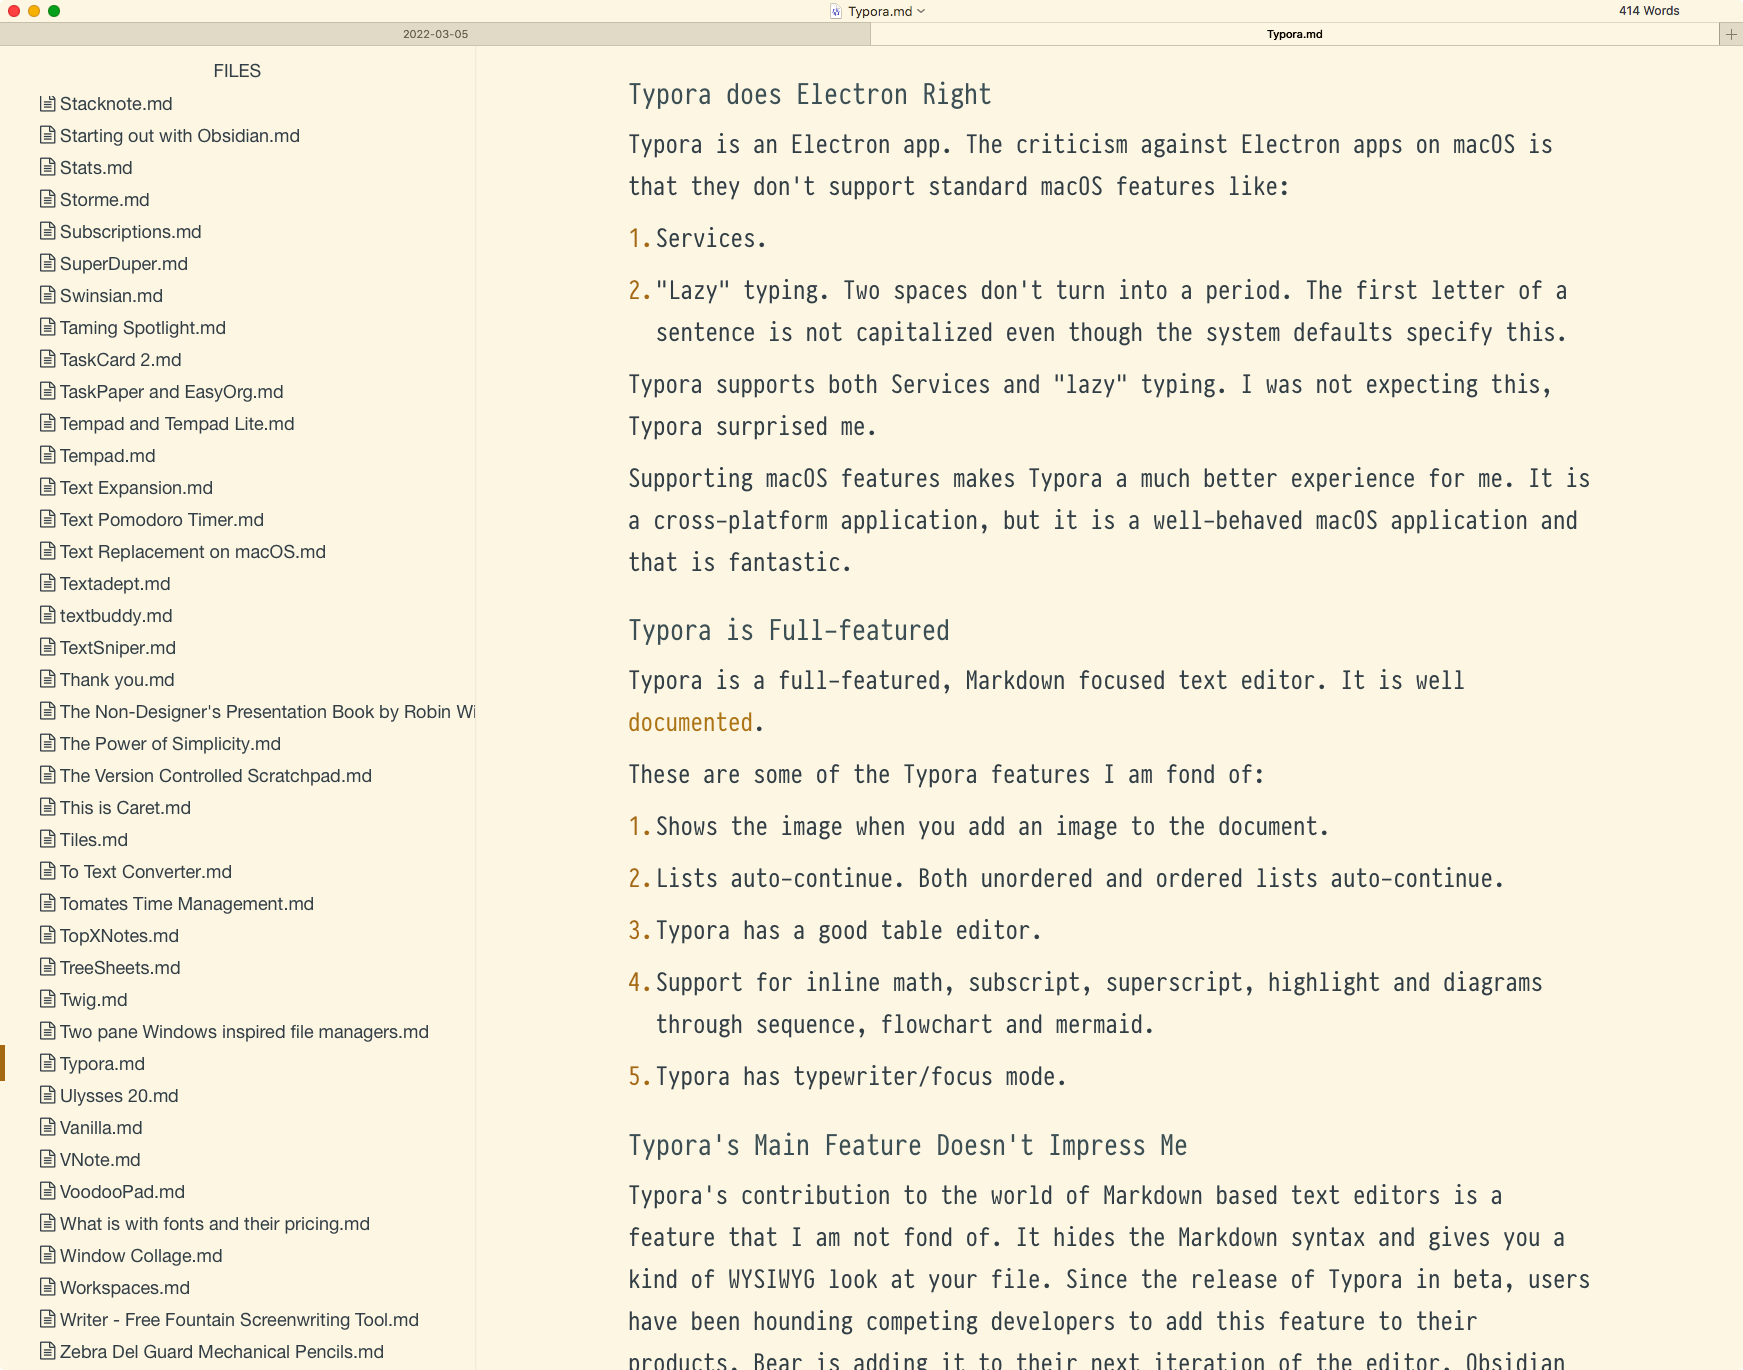Select TaskCard 2.md file
This screenshot has width=1743, height=1370.
pyautogui.click(x=121, y=359)
